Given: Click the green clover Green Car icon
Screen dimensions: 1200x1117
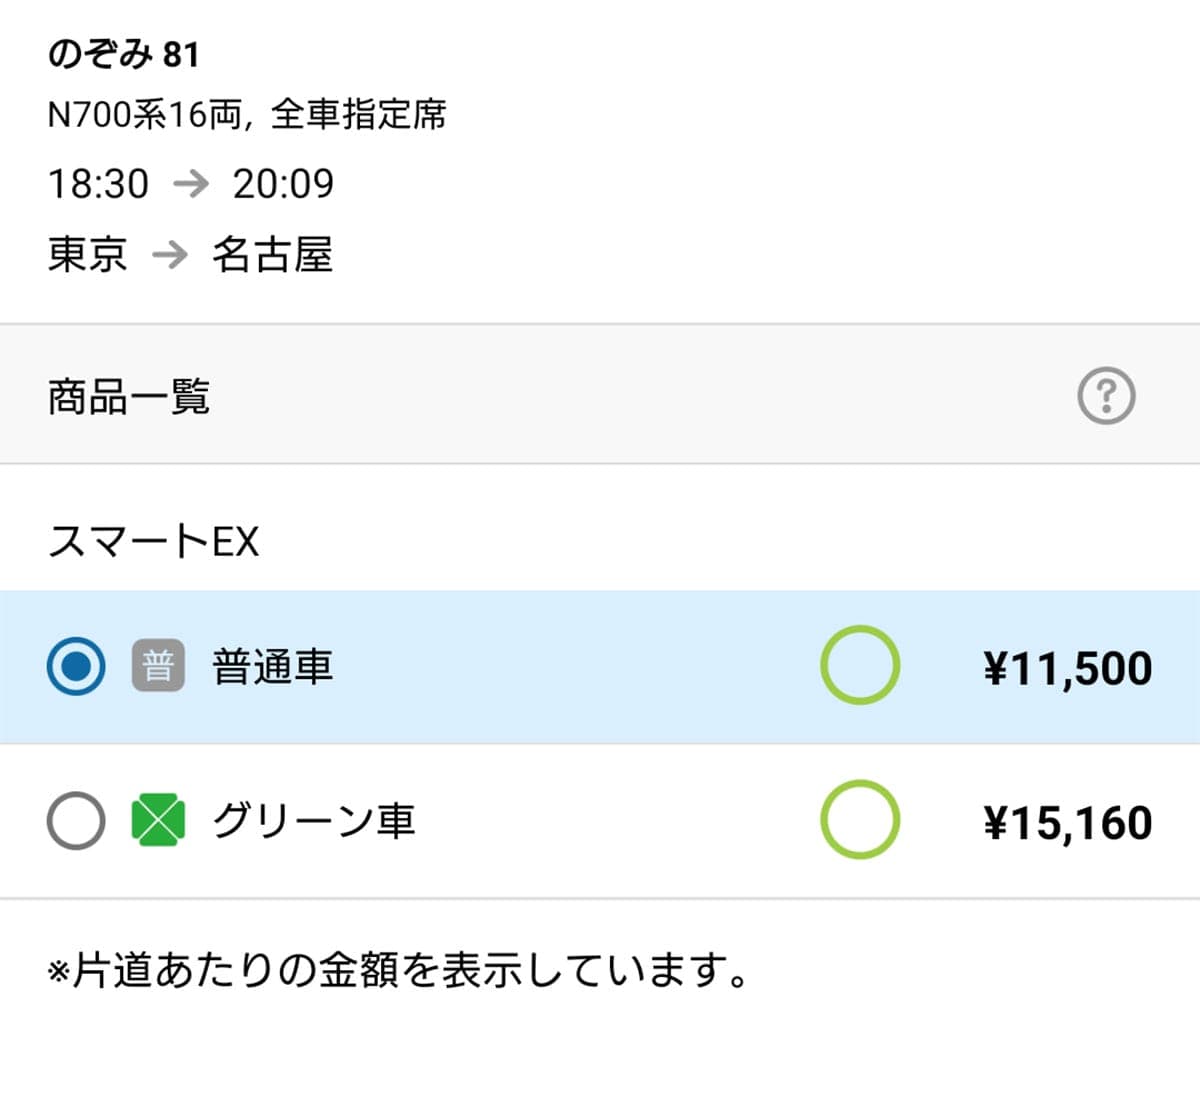Looking at the screenshot, I should click(158, 821).
